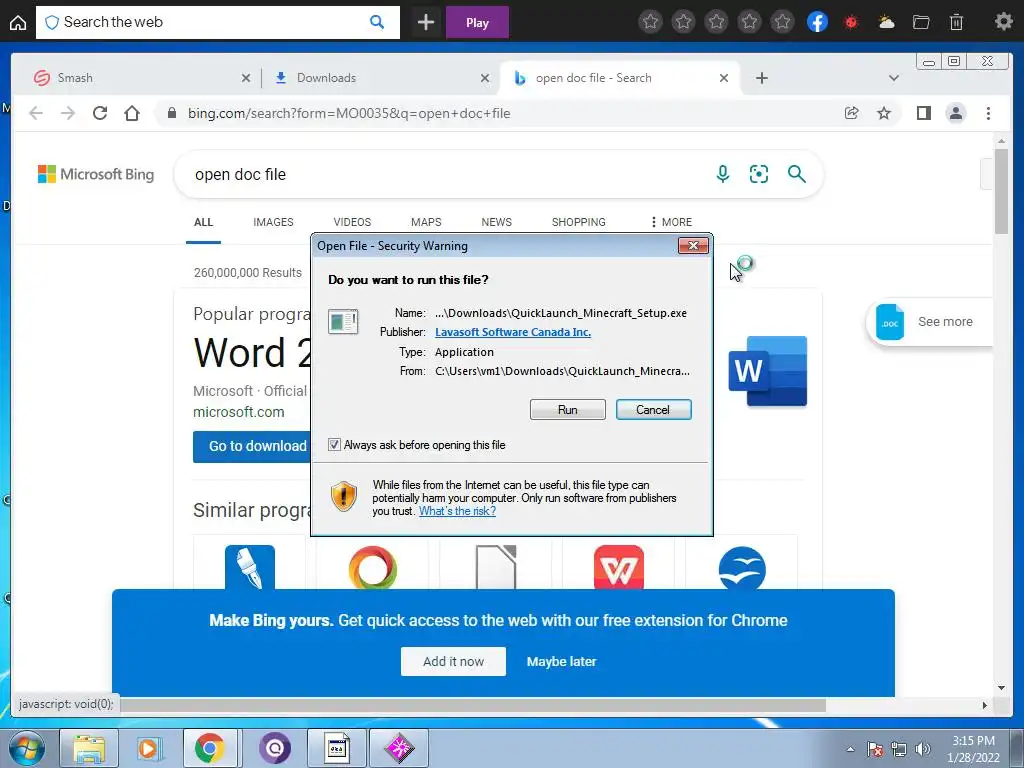The width and height of the screenshot is (1024, 768).
Task: Click the See more .doc card
Action: tap(929, 321)
